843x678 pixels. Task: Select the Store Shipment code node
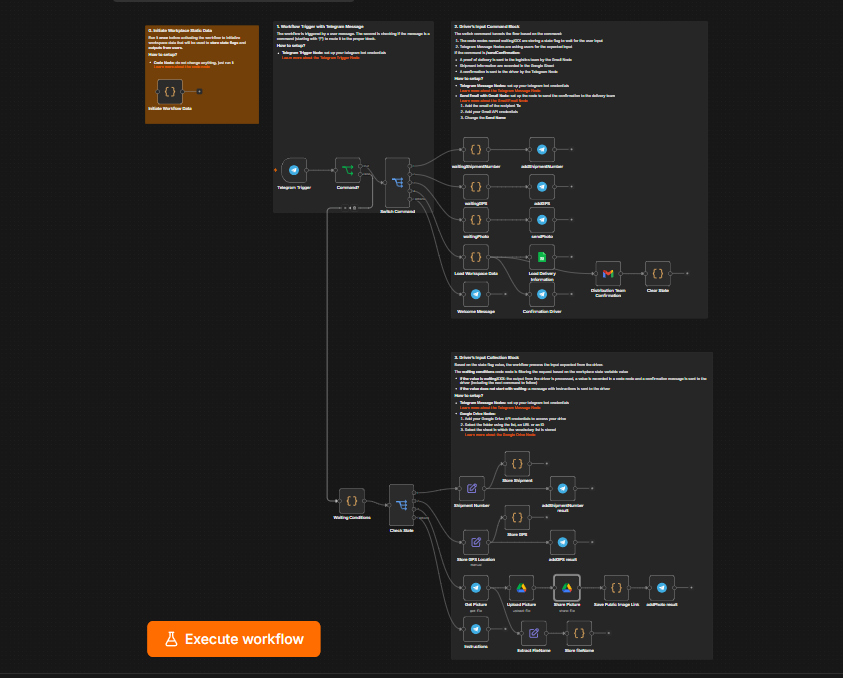click(x=517, y=464)
